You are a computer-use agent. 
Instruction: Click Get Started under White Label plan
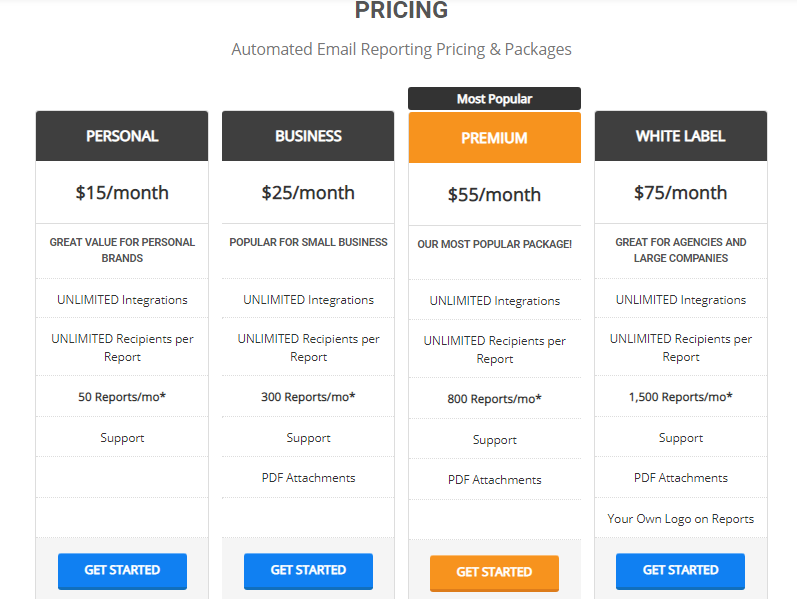click(x=680, y=571)
